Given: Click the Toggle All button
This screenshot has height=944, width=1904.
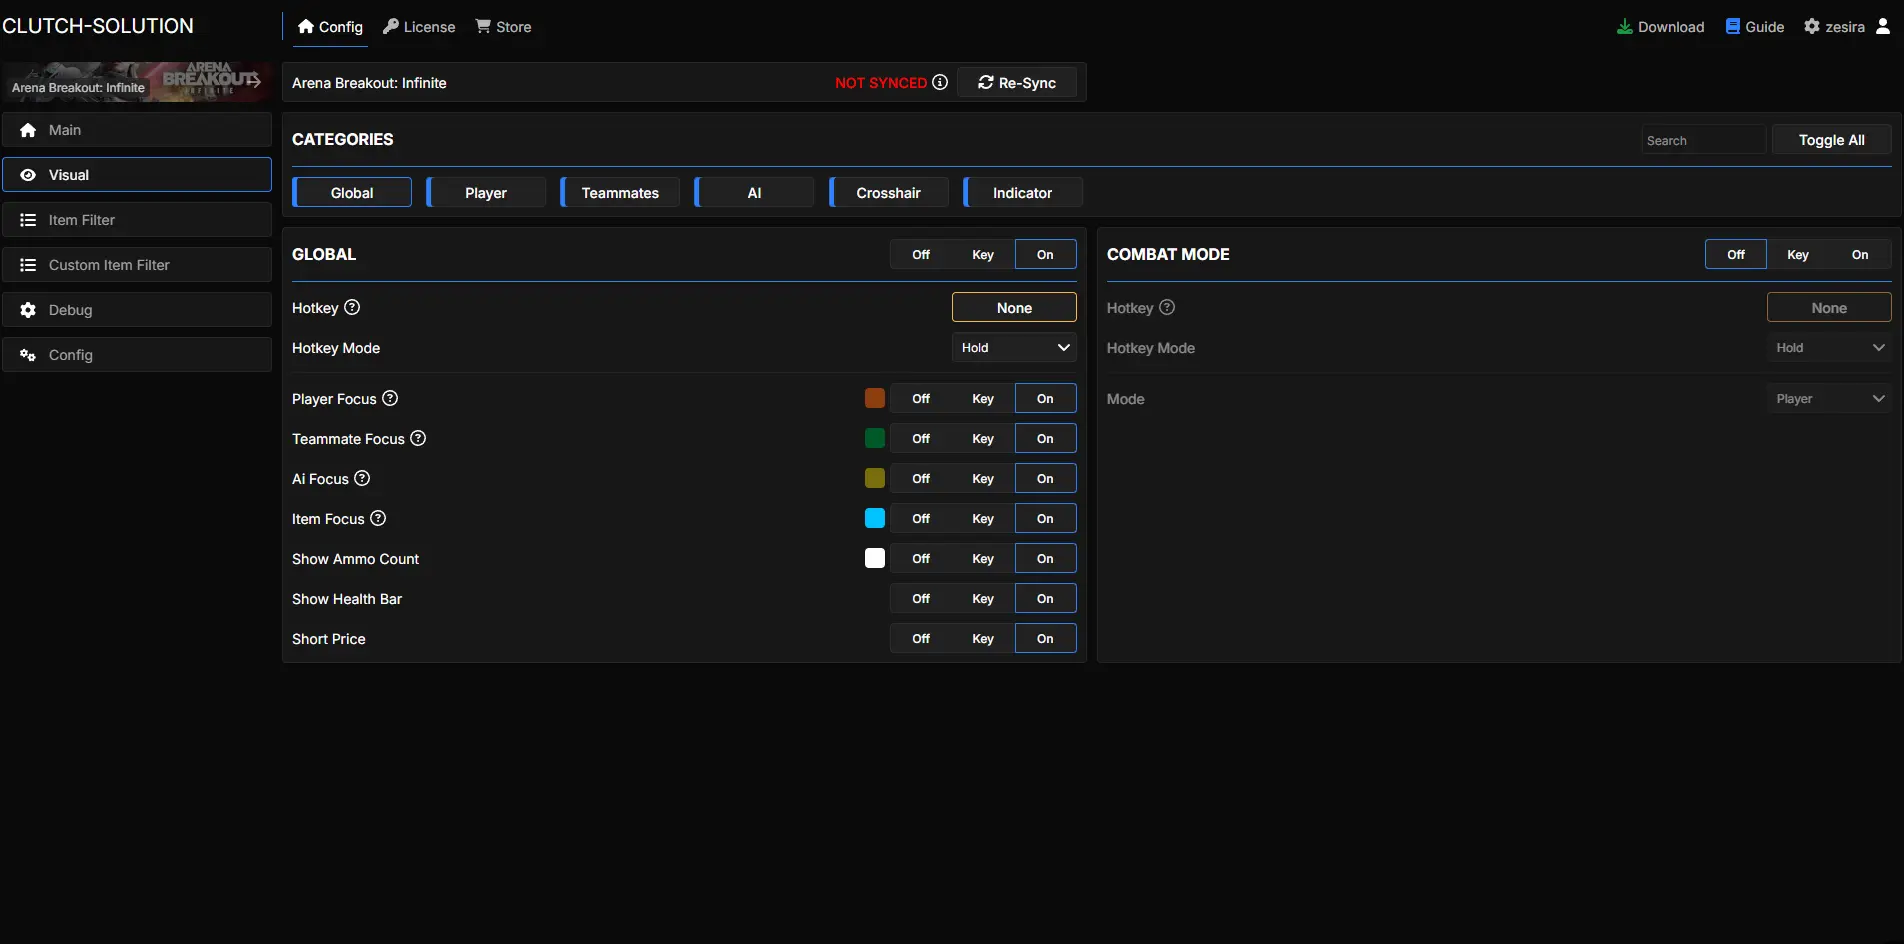Looking at the screenshot, I should click(x=1831, y=140).
